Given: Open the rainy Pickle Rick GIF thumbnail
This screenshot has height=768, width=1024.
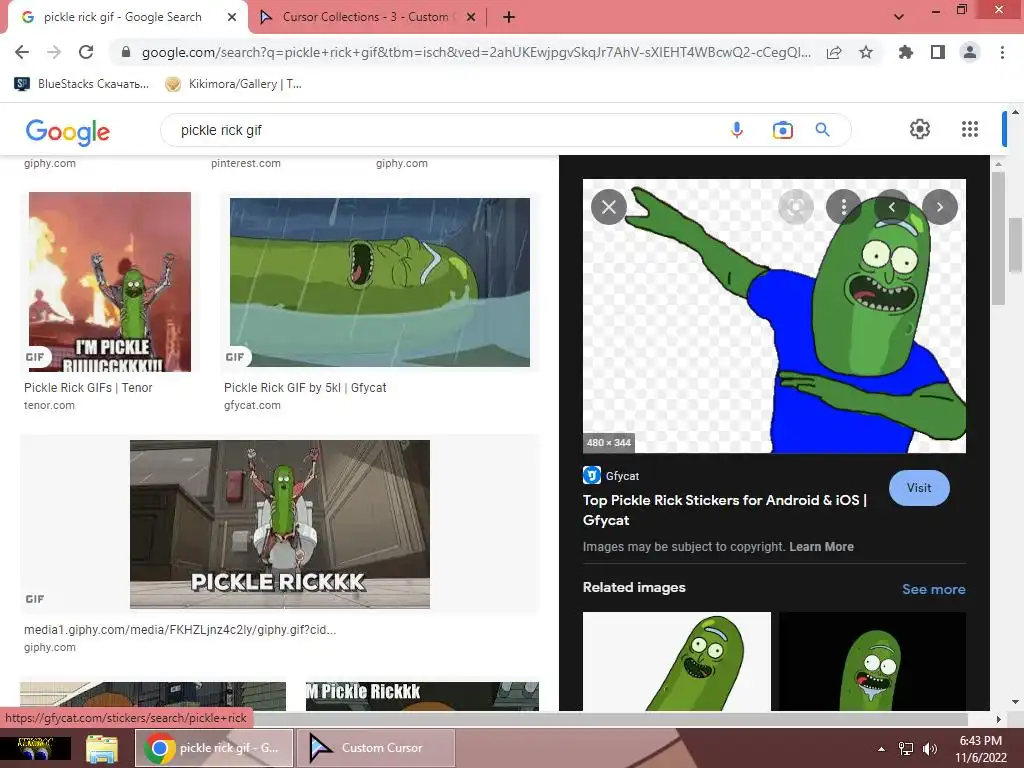Looking at the screenshot, I should click(x=379, y=282).
